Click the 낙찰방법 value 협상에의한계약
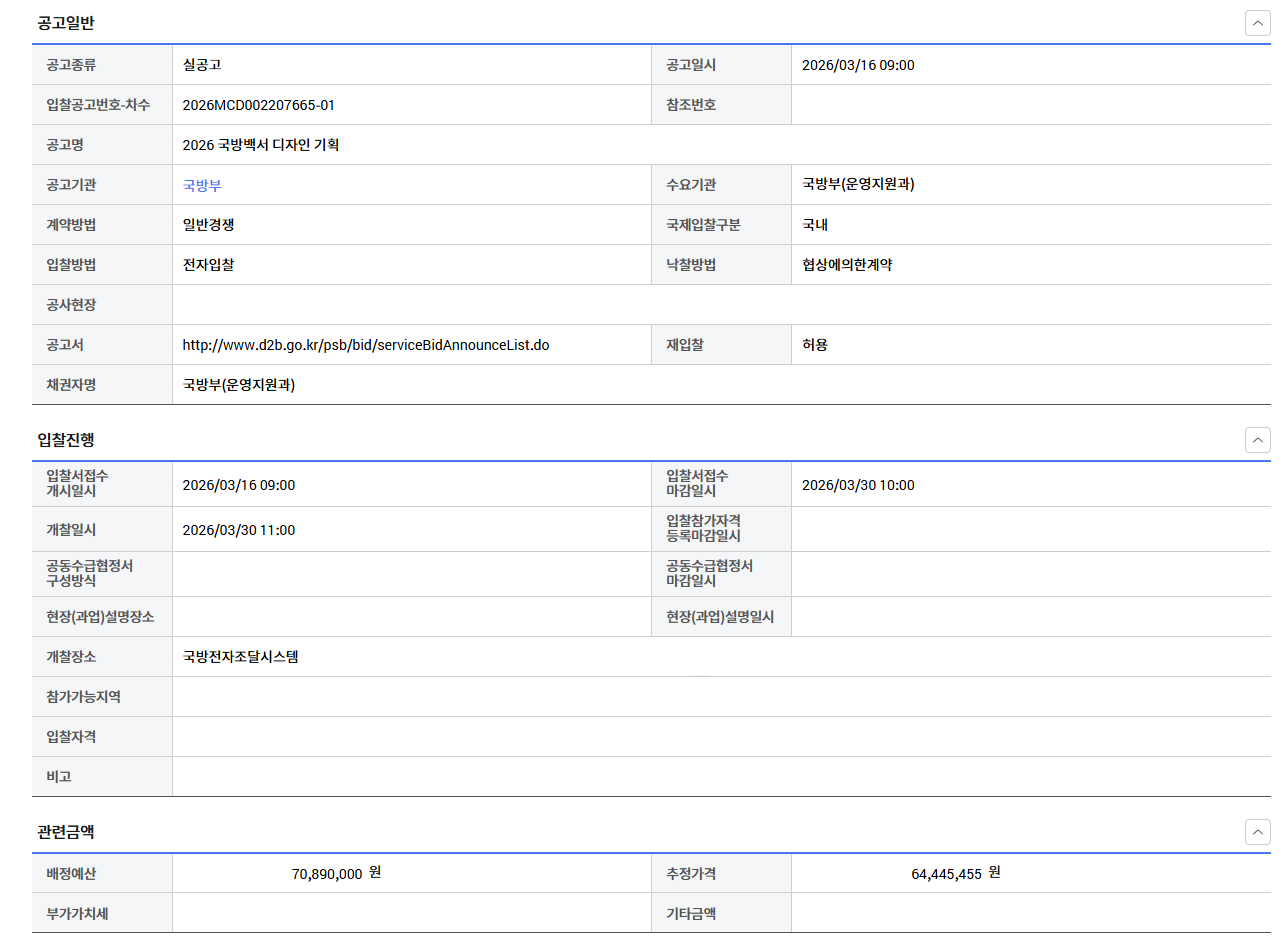 847,265
